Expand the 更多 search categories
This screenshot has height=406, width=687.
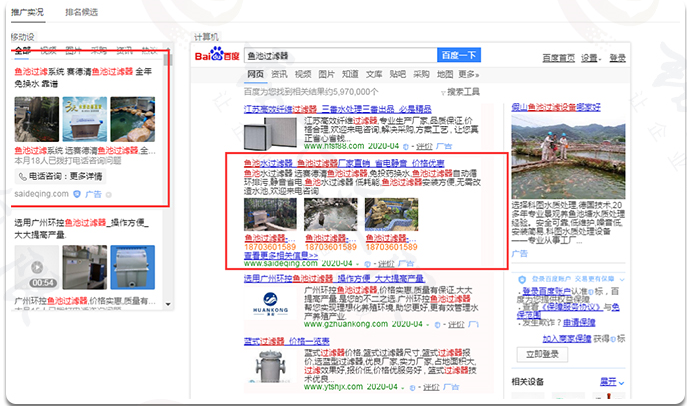(x=468, y=74)
